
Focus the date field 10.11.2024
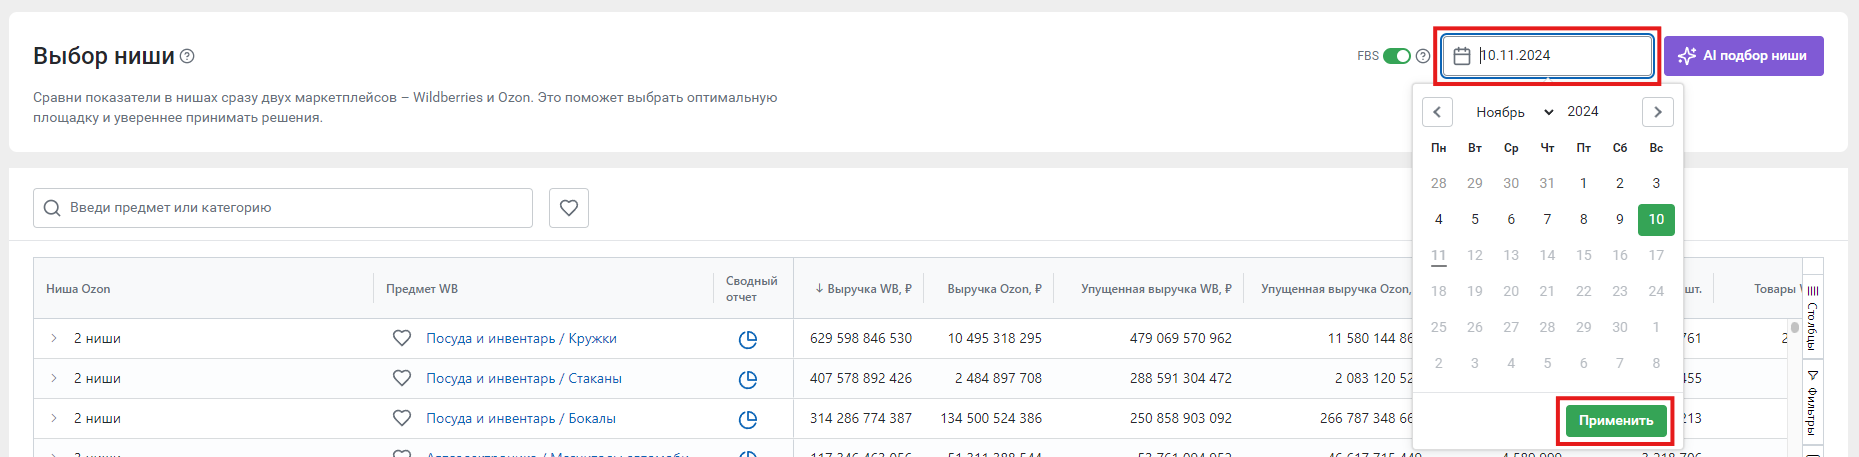click(x=1547, y=56)
